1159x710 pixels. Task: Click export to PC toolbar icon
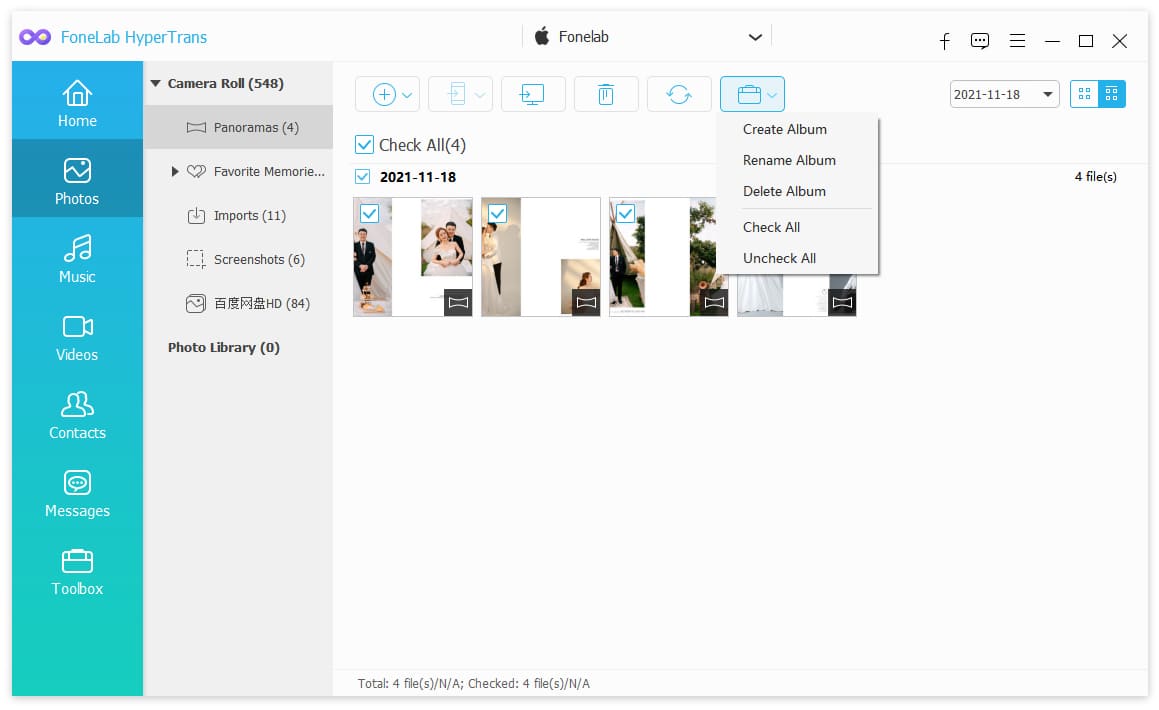(532, 95)
